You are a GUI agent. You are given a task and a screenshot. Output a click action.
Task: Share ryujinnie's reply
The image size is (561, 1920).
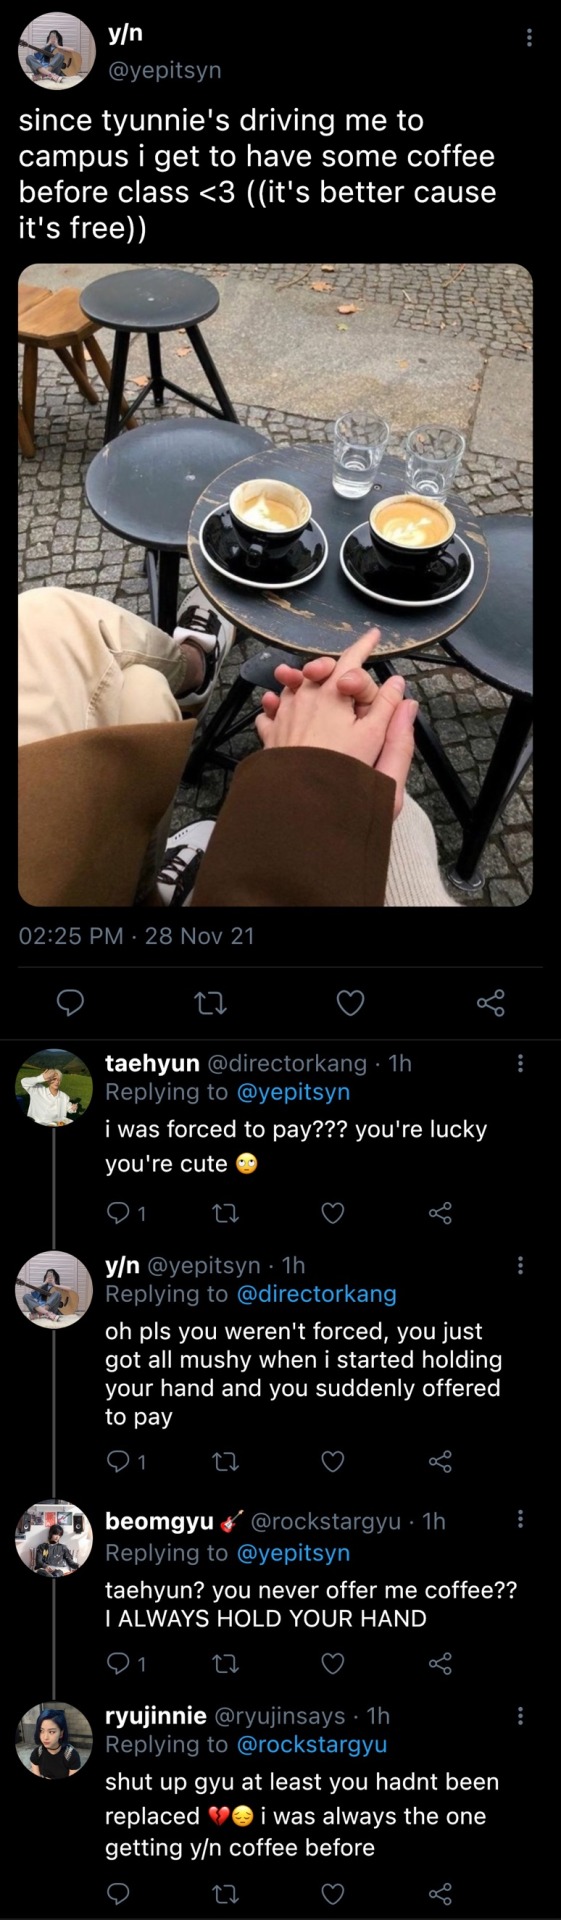(440, 1894)
